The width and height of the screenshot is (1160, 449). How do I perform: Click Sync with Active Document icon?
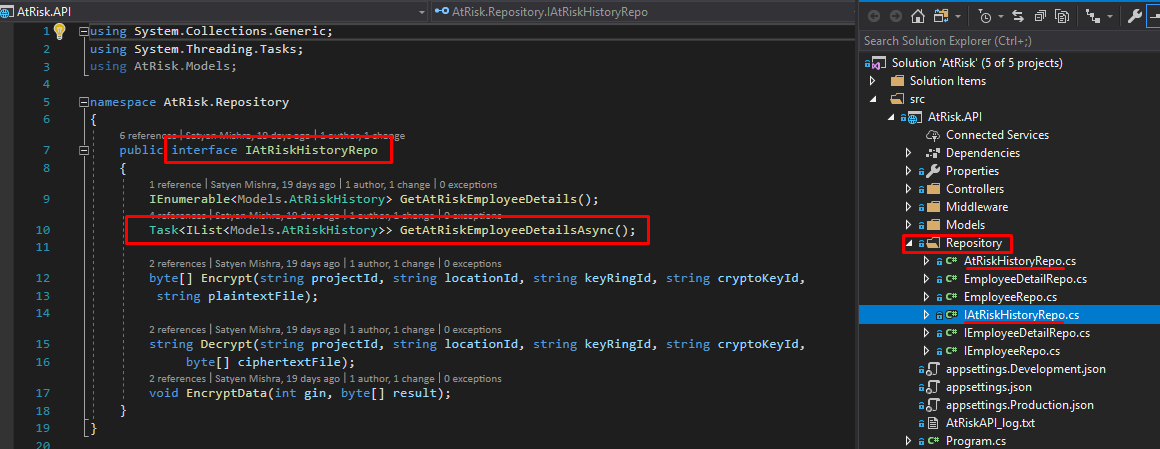pyautogui.click(x=1018, y=16)
